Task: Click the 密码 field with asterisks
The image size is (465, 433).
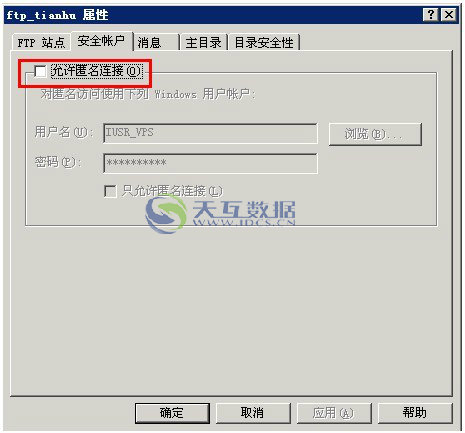Action: tap(210, 163)
